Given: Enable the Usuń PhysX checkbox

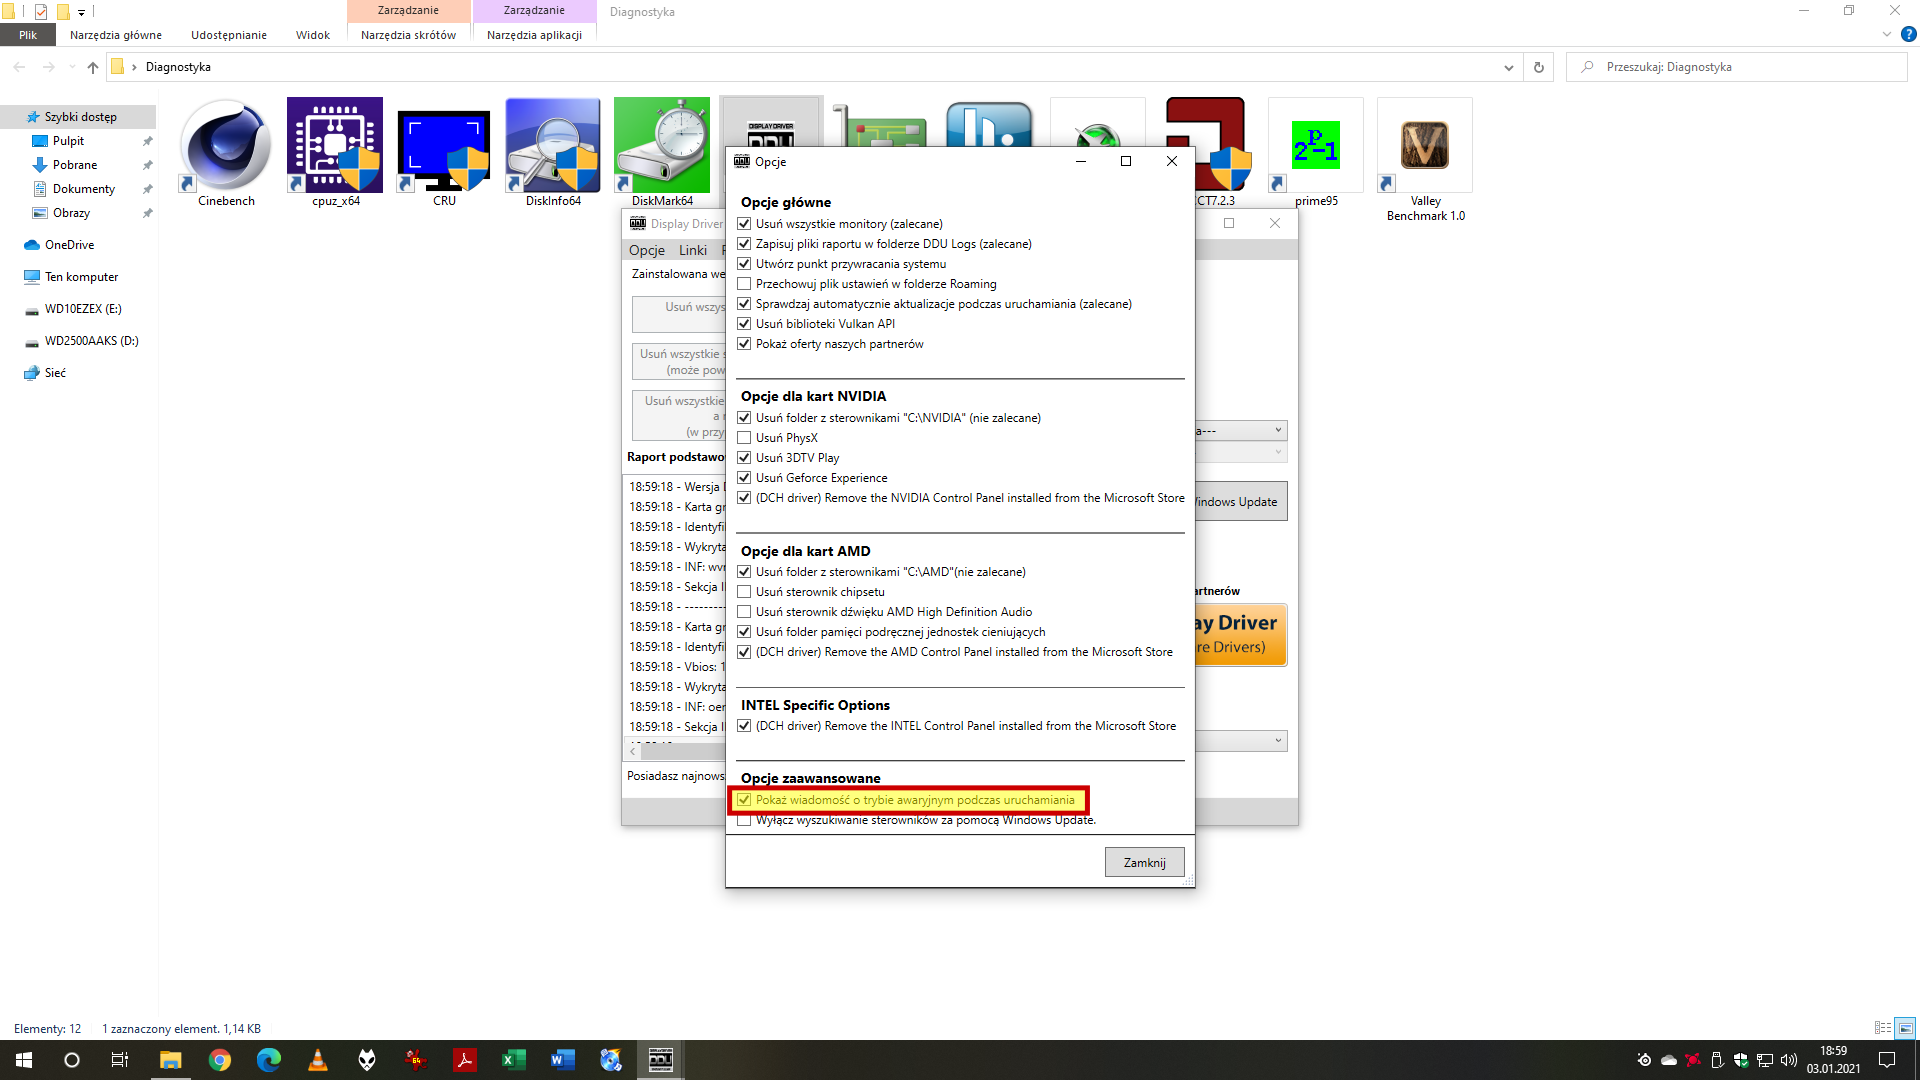Looking at the screenshot, I should point(744,438).
